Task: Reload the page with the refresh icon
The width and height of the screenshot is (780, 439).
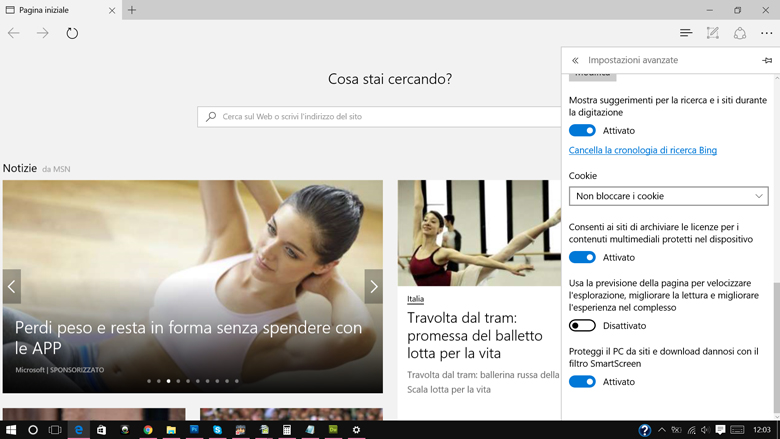Action: pos(72,33)
